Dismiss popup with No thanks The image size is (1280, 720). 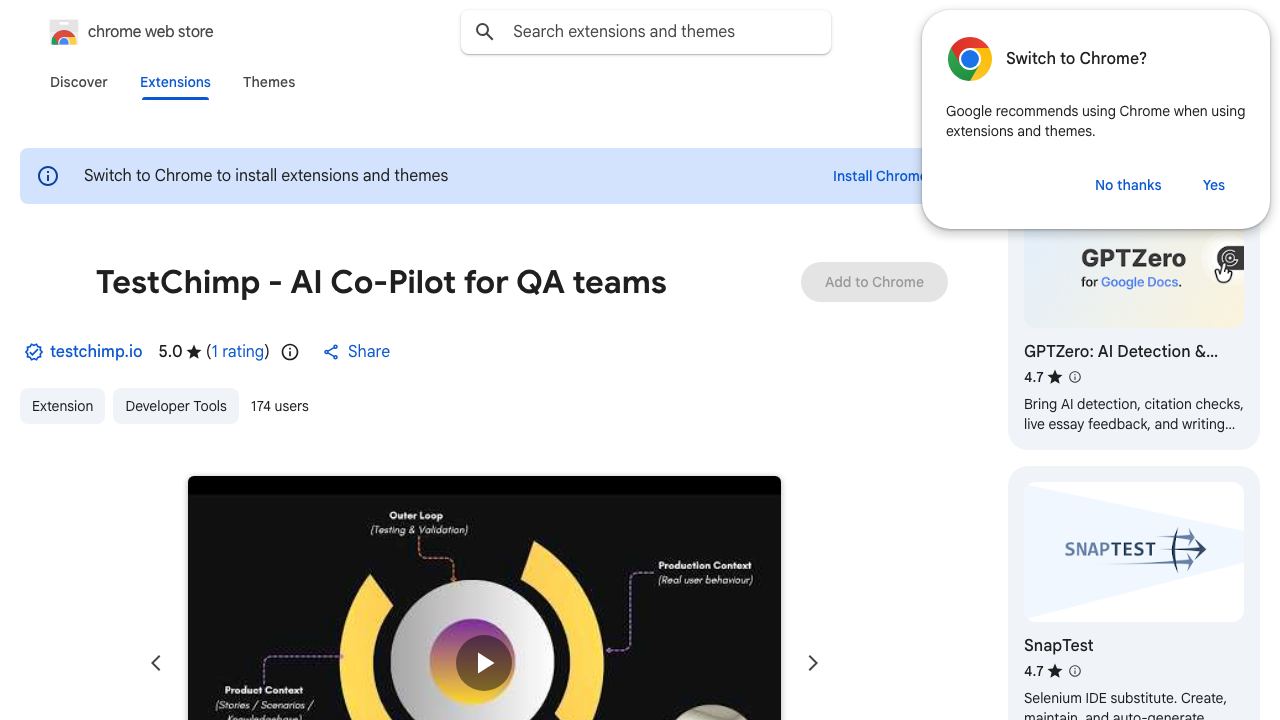click(1128, 185)
